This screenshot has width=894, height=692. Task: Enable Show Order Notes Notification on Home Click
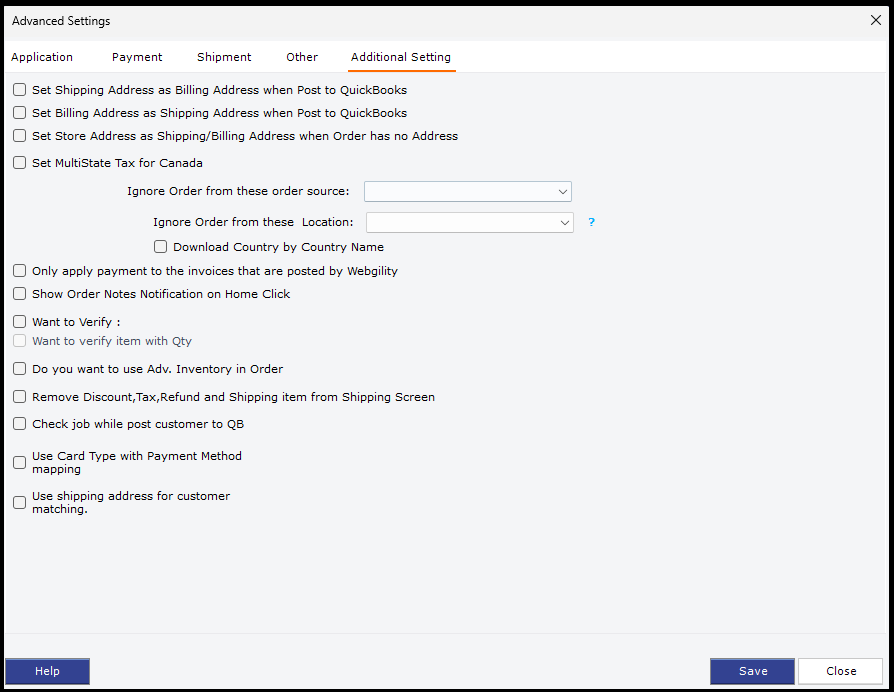[20, 294]
